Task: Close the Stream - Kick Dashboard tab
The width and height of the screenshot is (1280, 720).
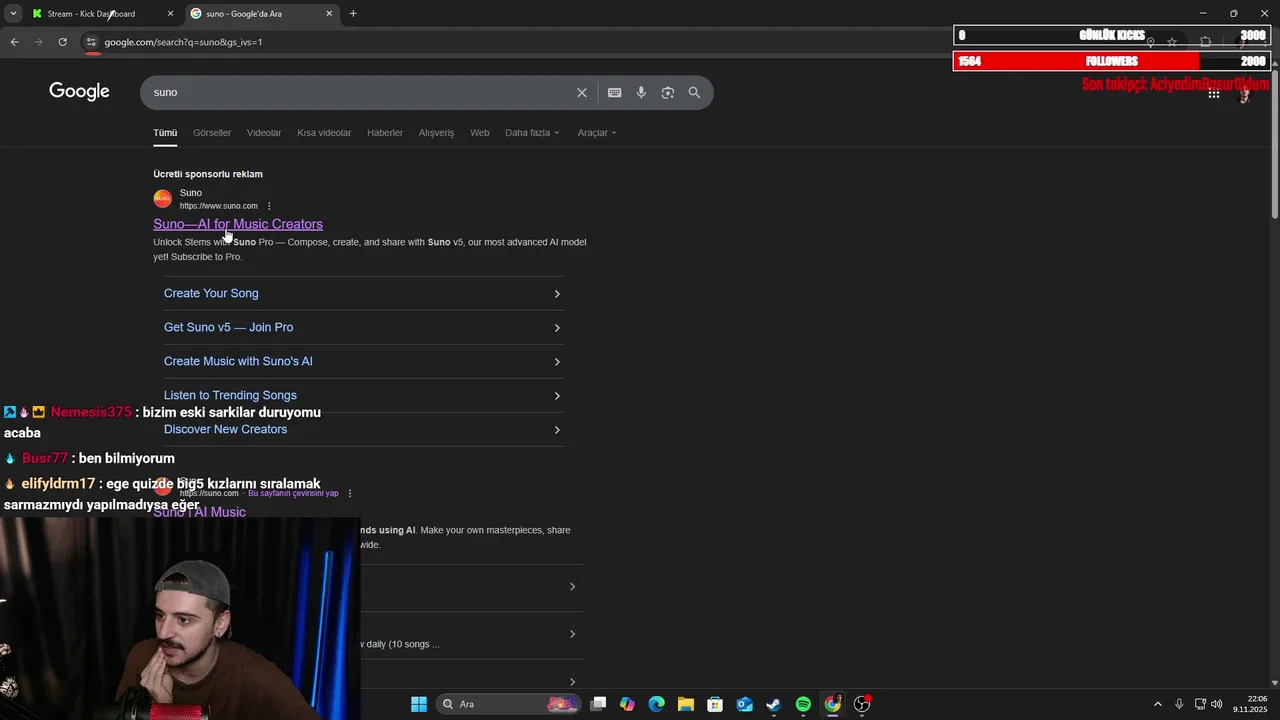Action: click(170, 14)
